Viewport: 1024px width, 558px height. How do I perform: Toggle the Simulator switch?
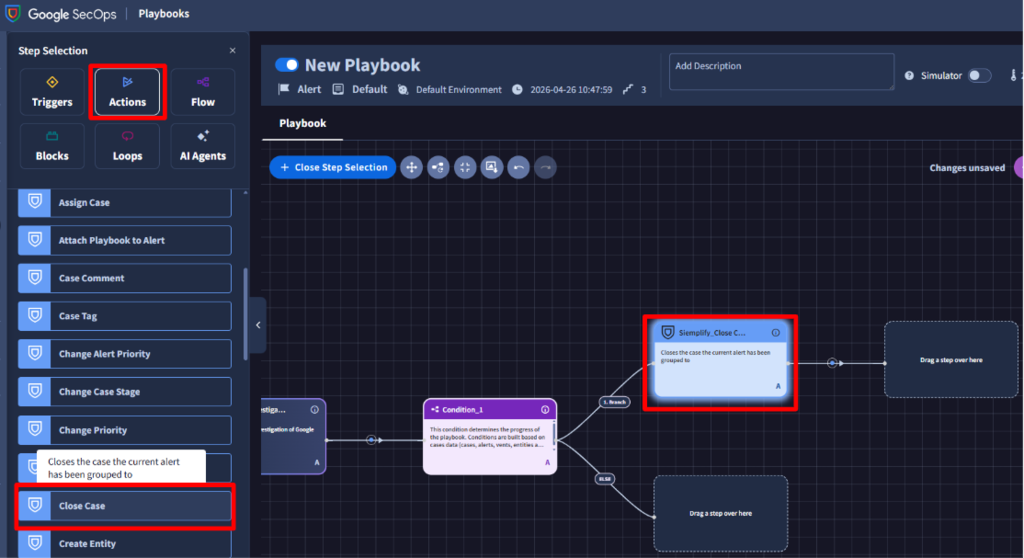(979, 76)
